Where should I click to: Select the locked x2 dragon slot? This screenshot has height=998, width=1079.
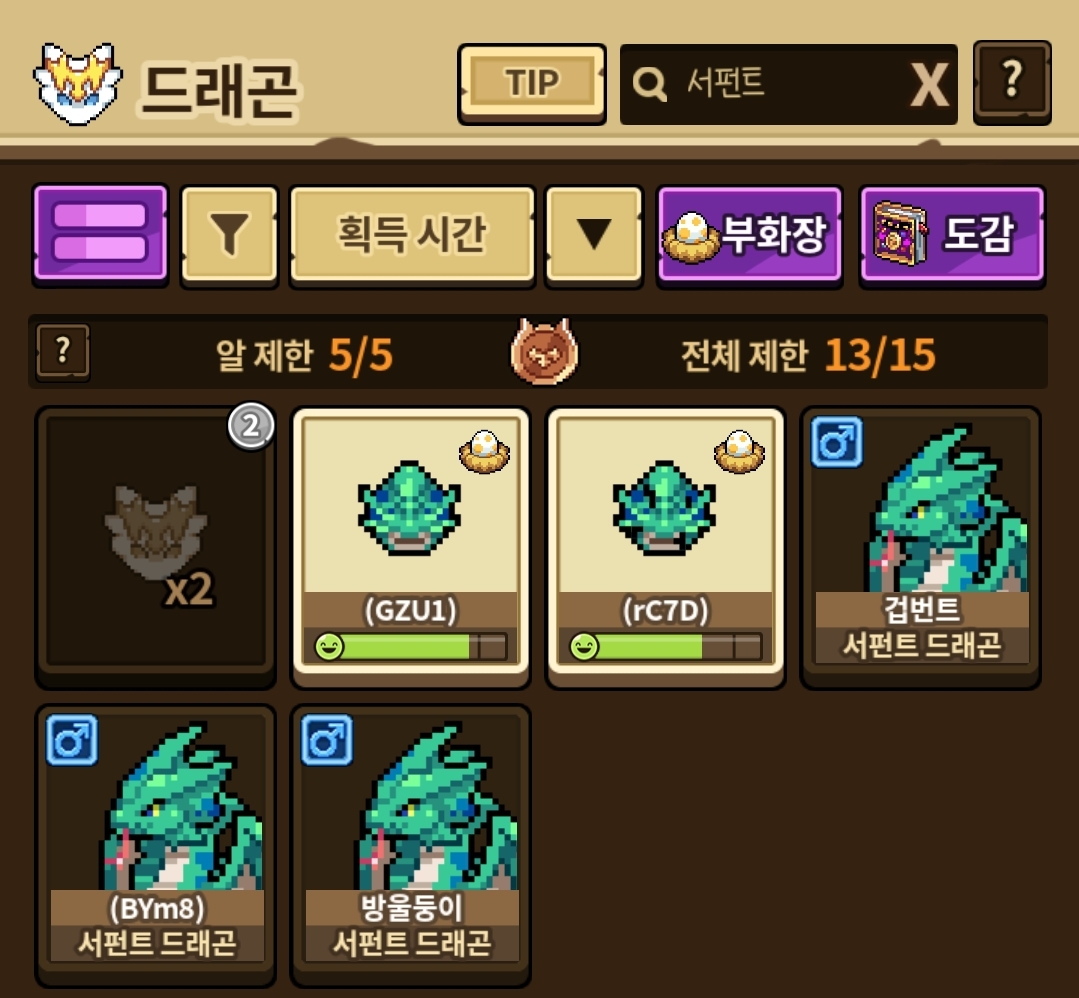tap(156, 547)
